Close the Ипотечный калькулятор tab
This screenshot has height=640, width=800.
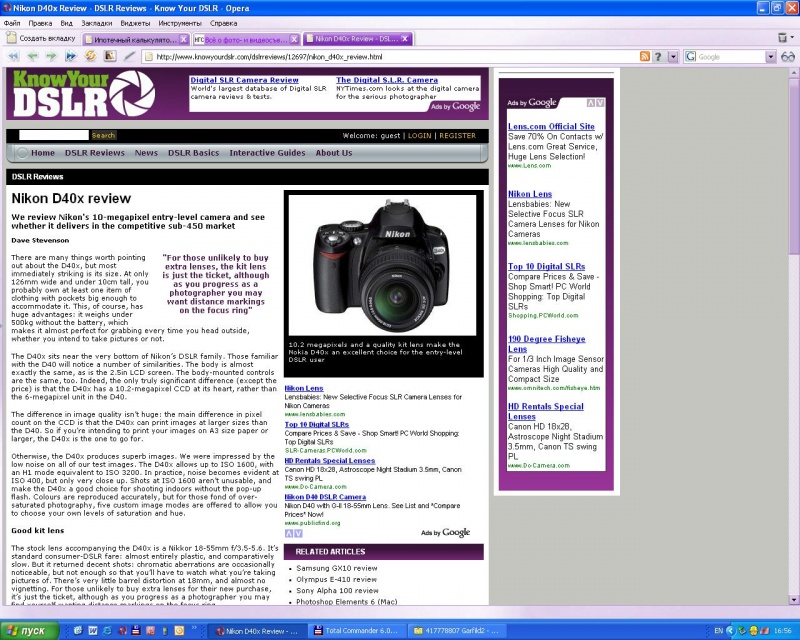click(182, 40)
